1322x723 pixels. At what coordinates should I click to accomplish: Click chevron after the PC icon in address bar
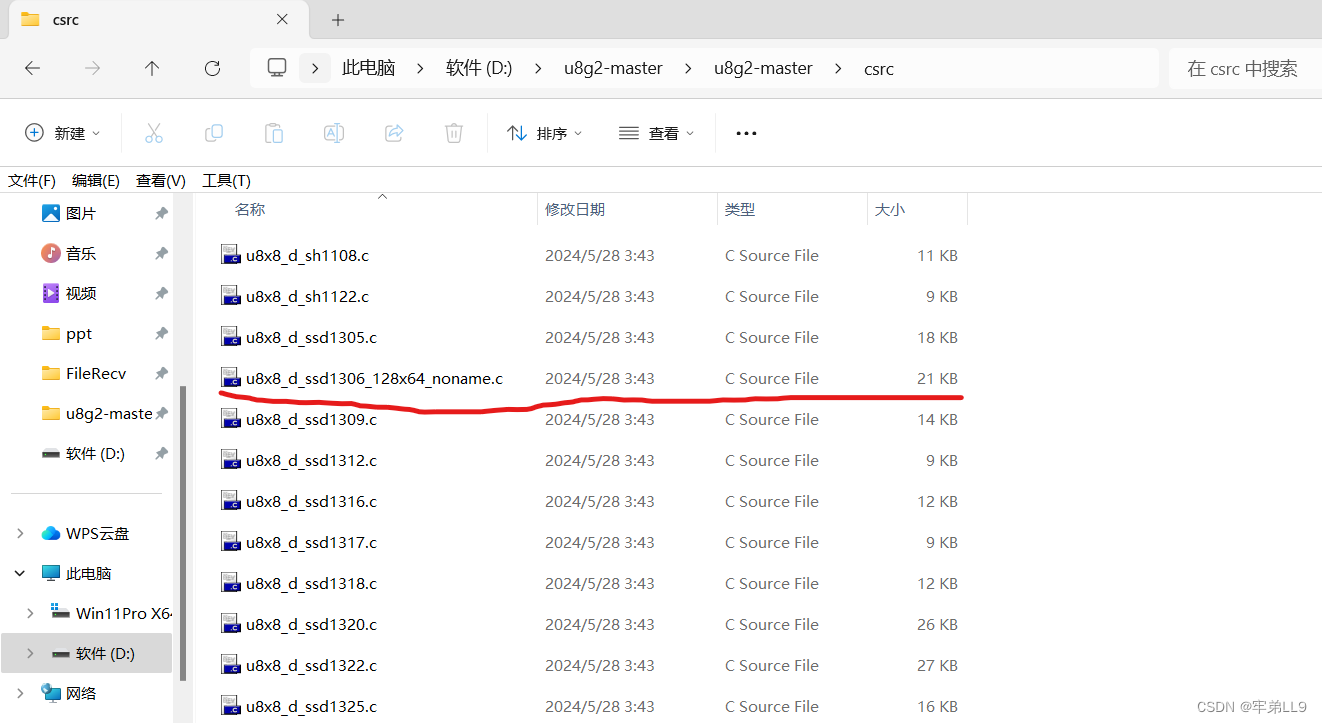(315, 68)
